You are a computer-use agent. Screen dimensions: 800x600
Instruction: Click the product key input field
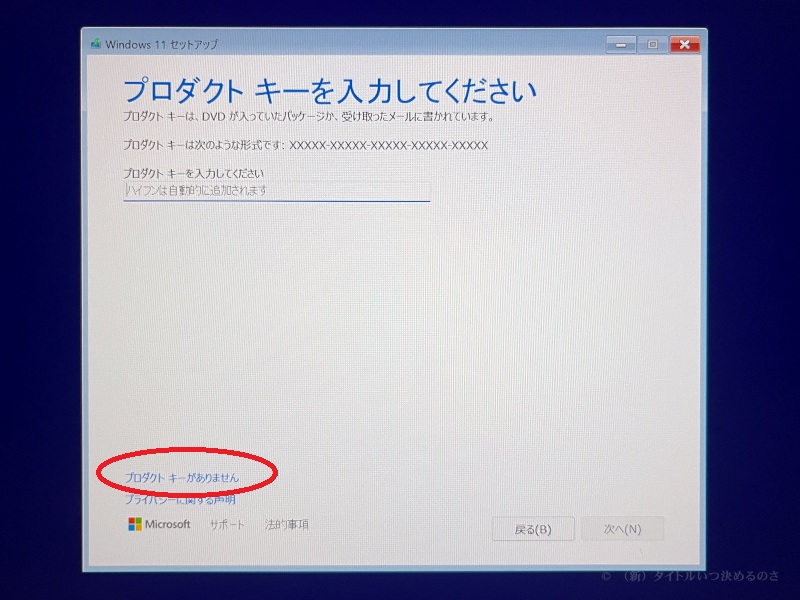pos(277,191)
